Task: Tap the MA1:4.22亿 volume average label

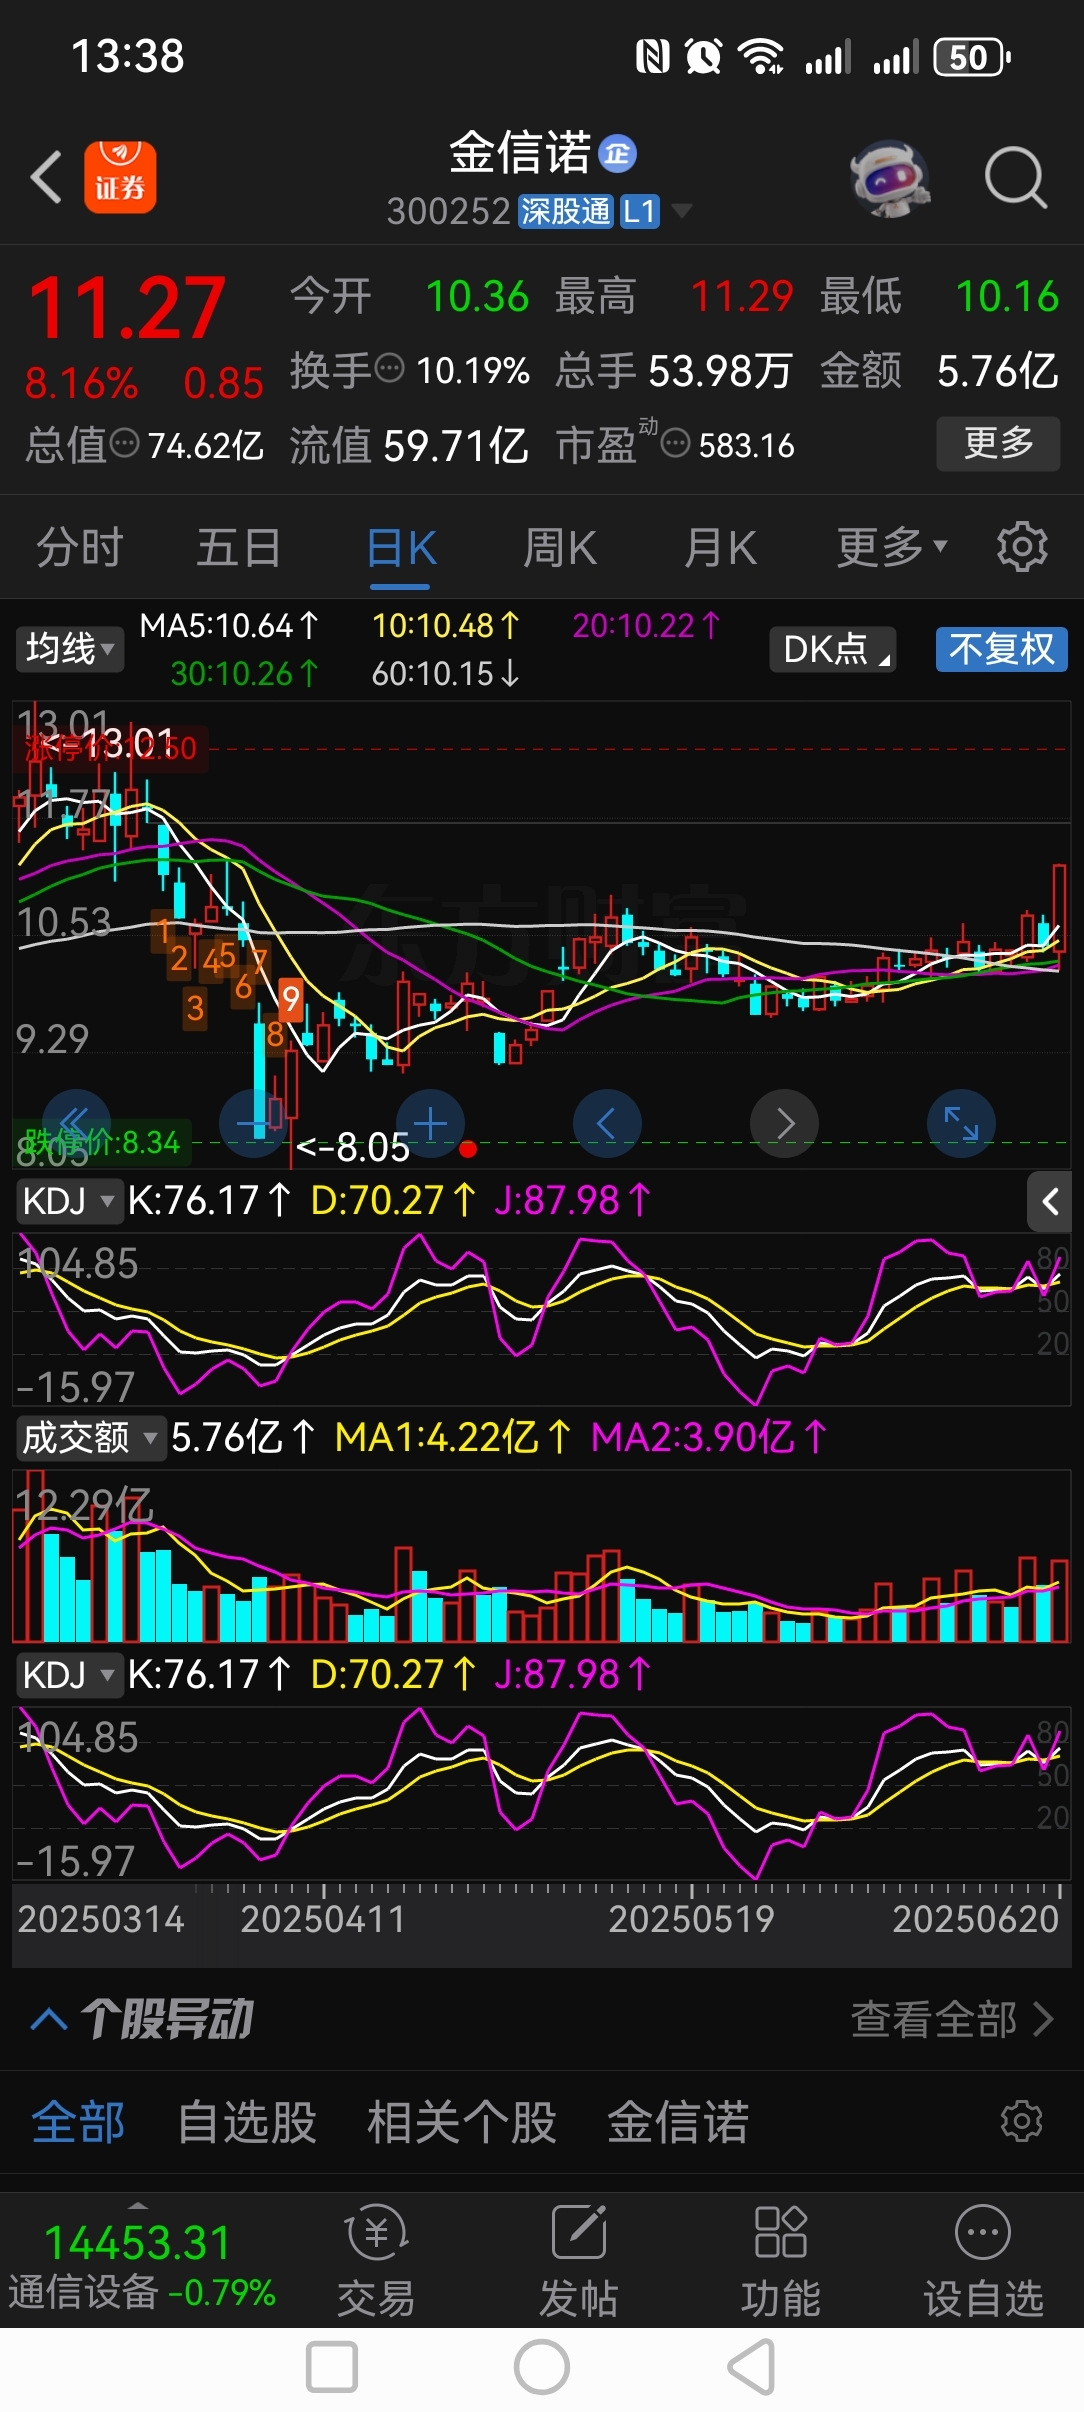Action: click(453, 1438)
